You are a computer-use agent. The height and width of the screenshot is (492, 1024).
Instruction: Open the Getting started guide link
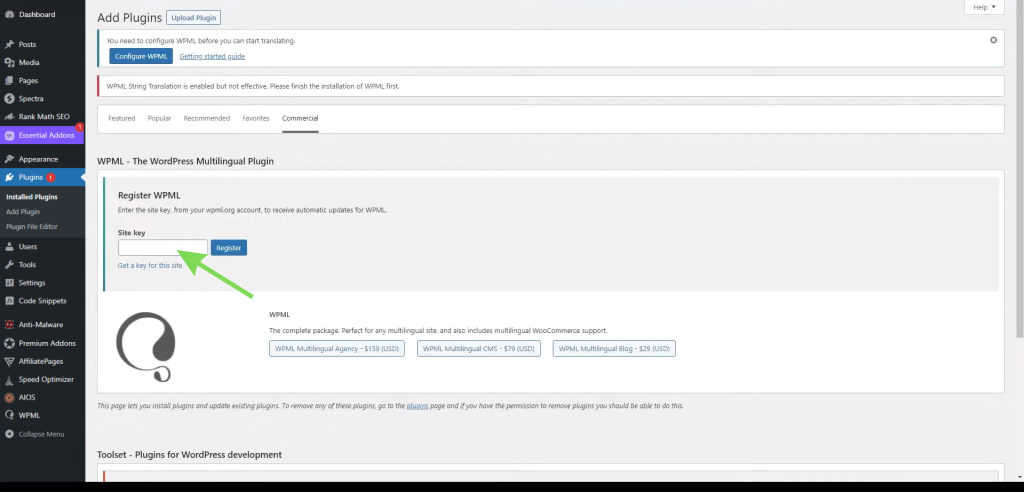pos(212,56)
